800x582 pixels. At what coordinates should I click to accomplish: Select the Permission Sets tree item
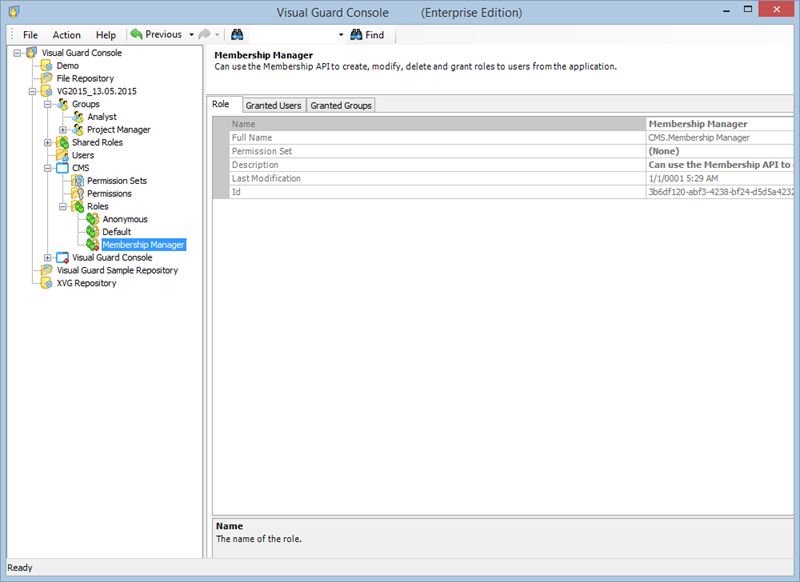point(117,181)
